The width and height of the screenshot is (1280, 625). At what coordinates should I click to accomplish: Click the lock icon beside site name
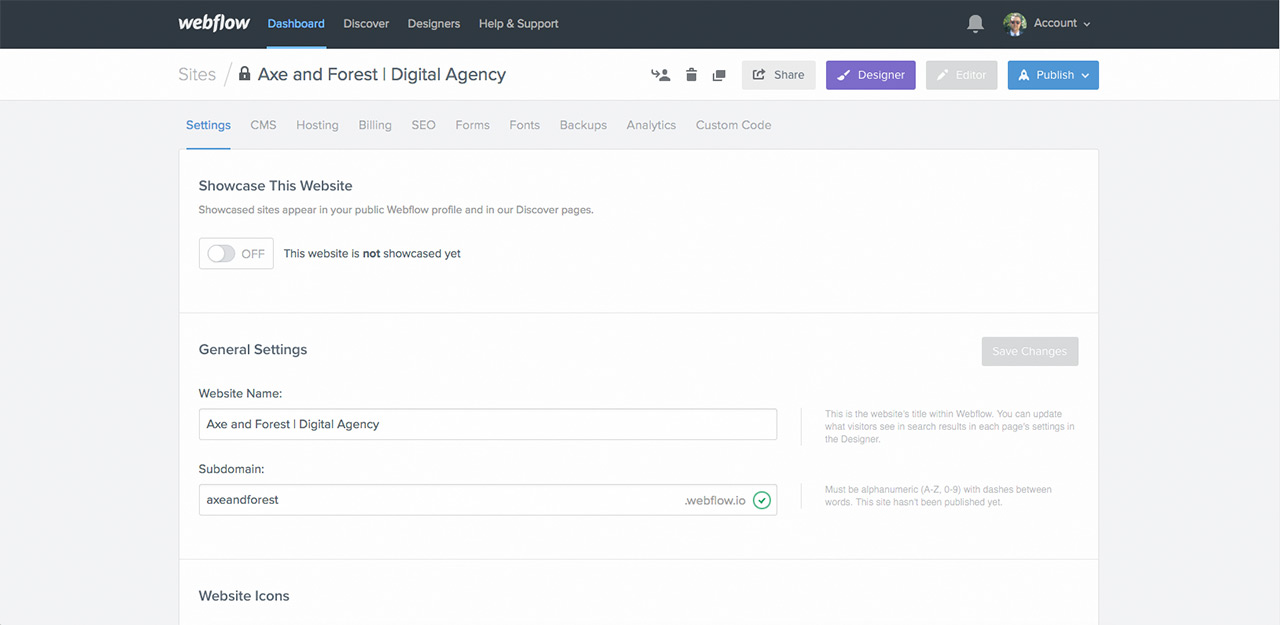click(x=244, y=73)
